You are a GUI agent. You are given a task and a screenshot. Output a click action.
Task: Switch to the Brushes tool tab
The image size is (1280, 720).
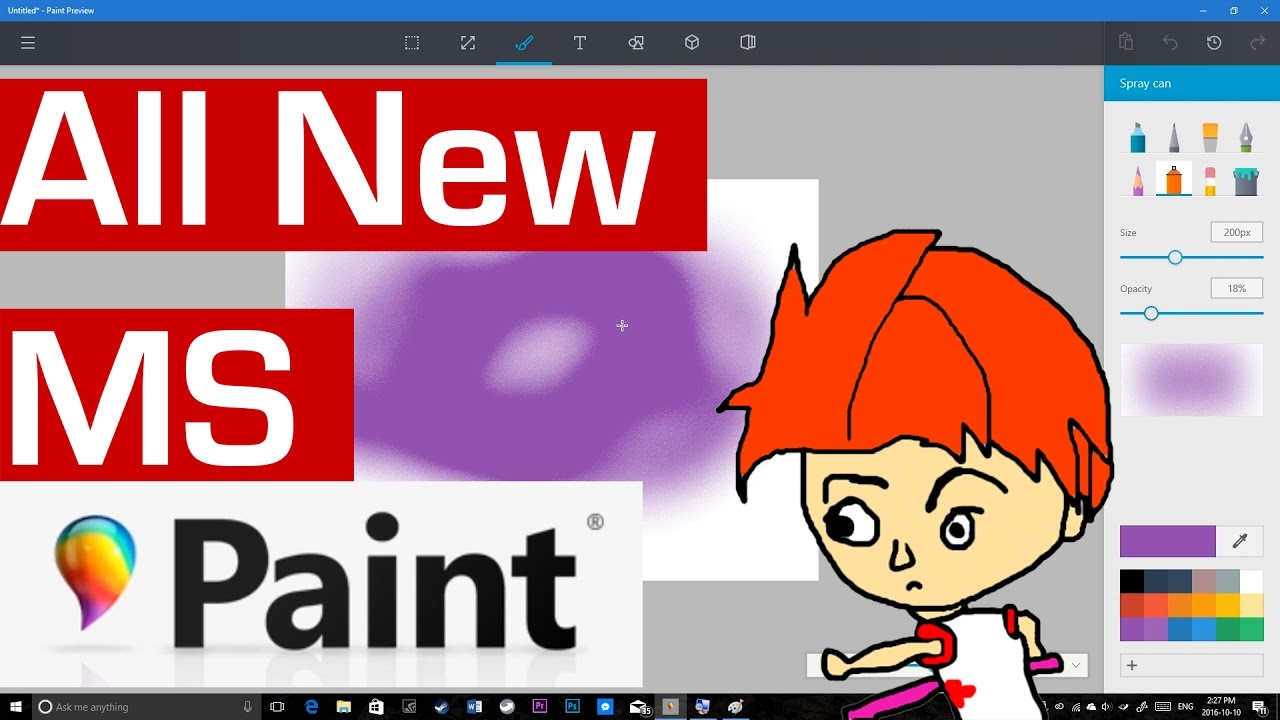point(524,43)
